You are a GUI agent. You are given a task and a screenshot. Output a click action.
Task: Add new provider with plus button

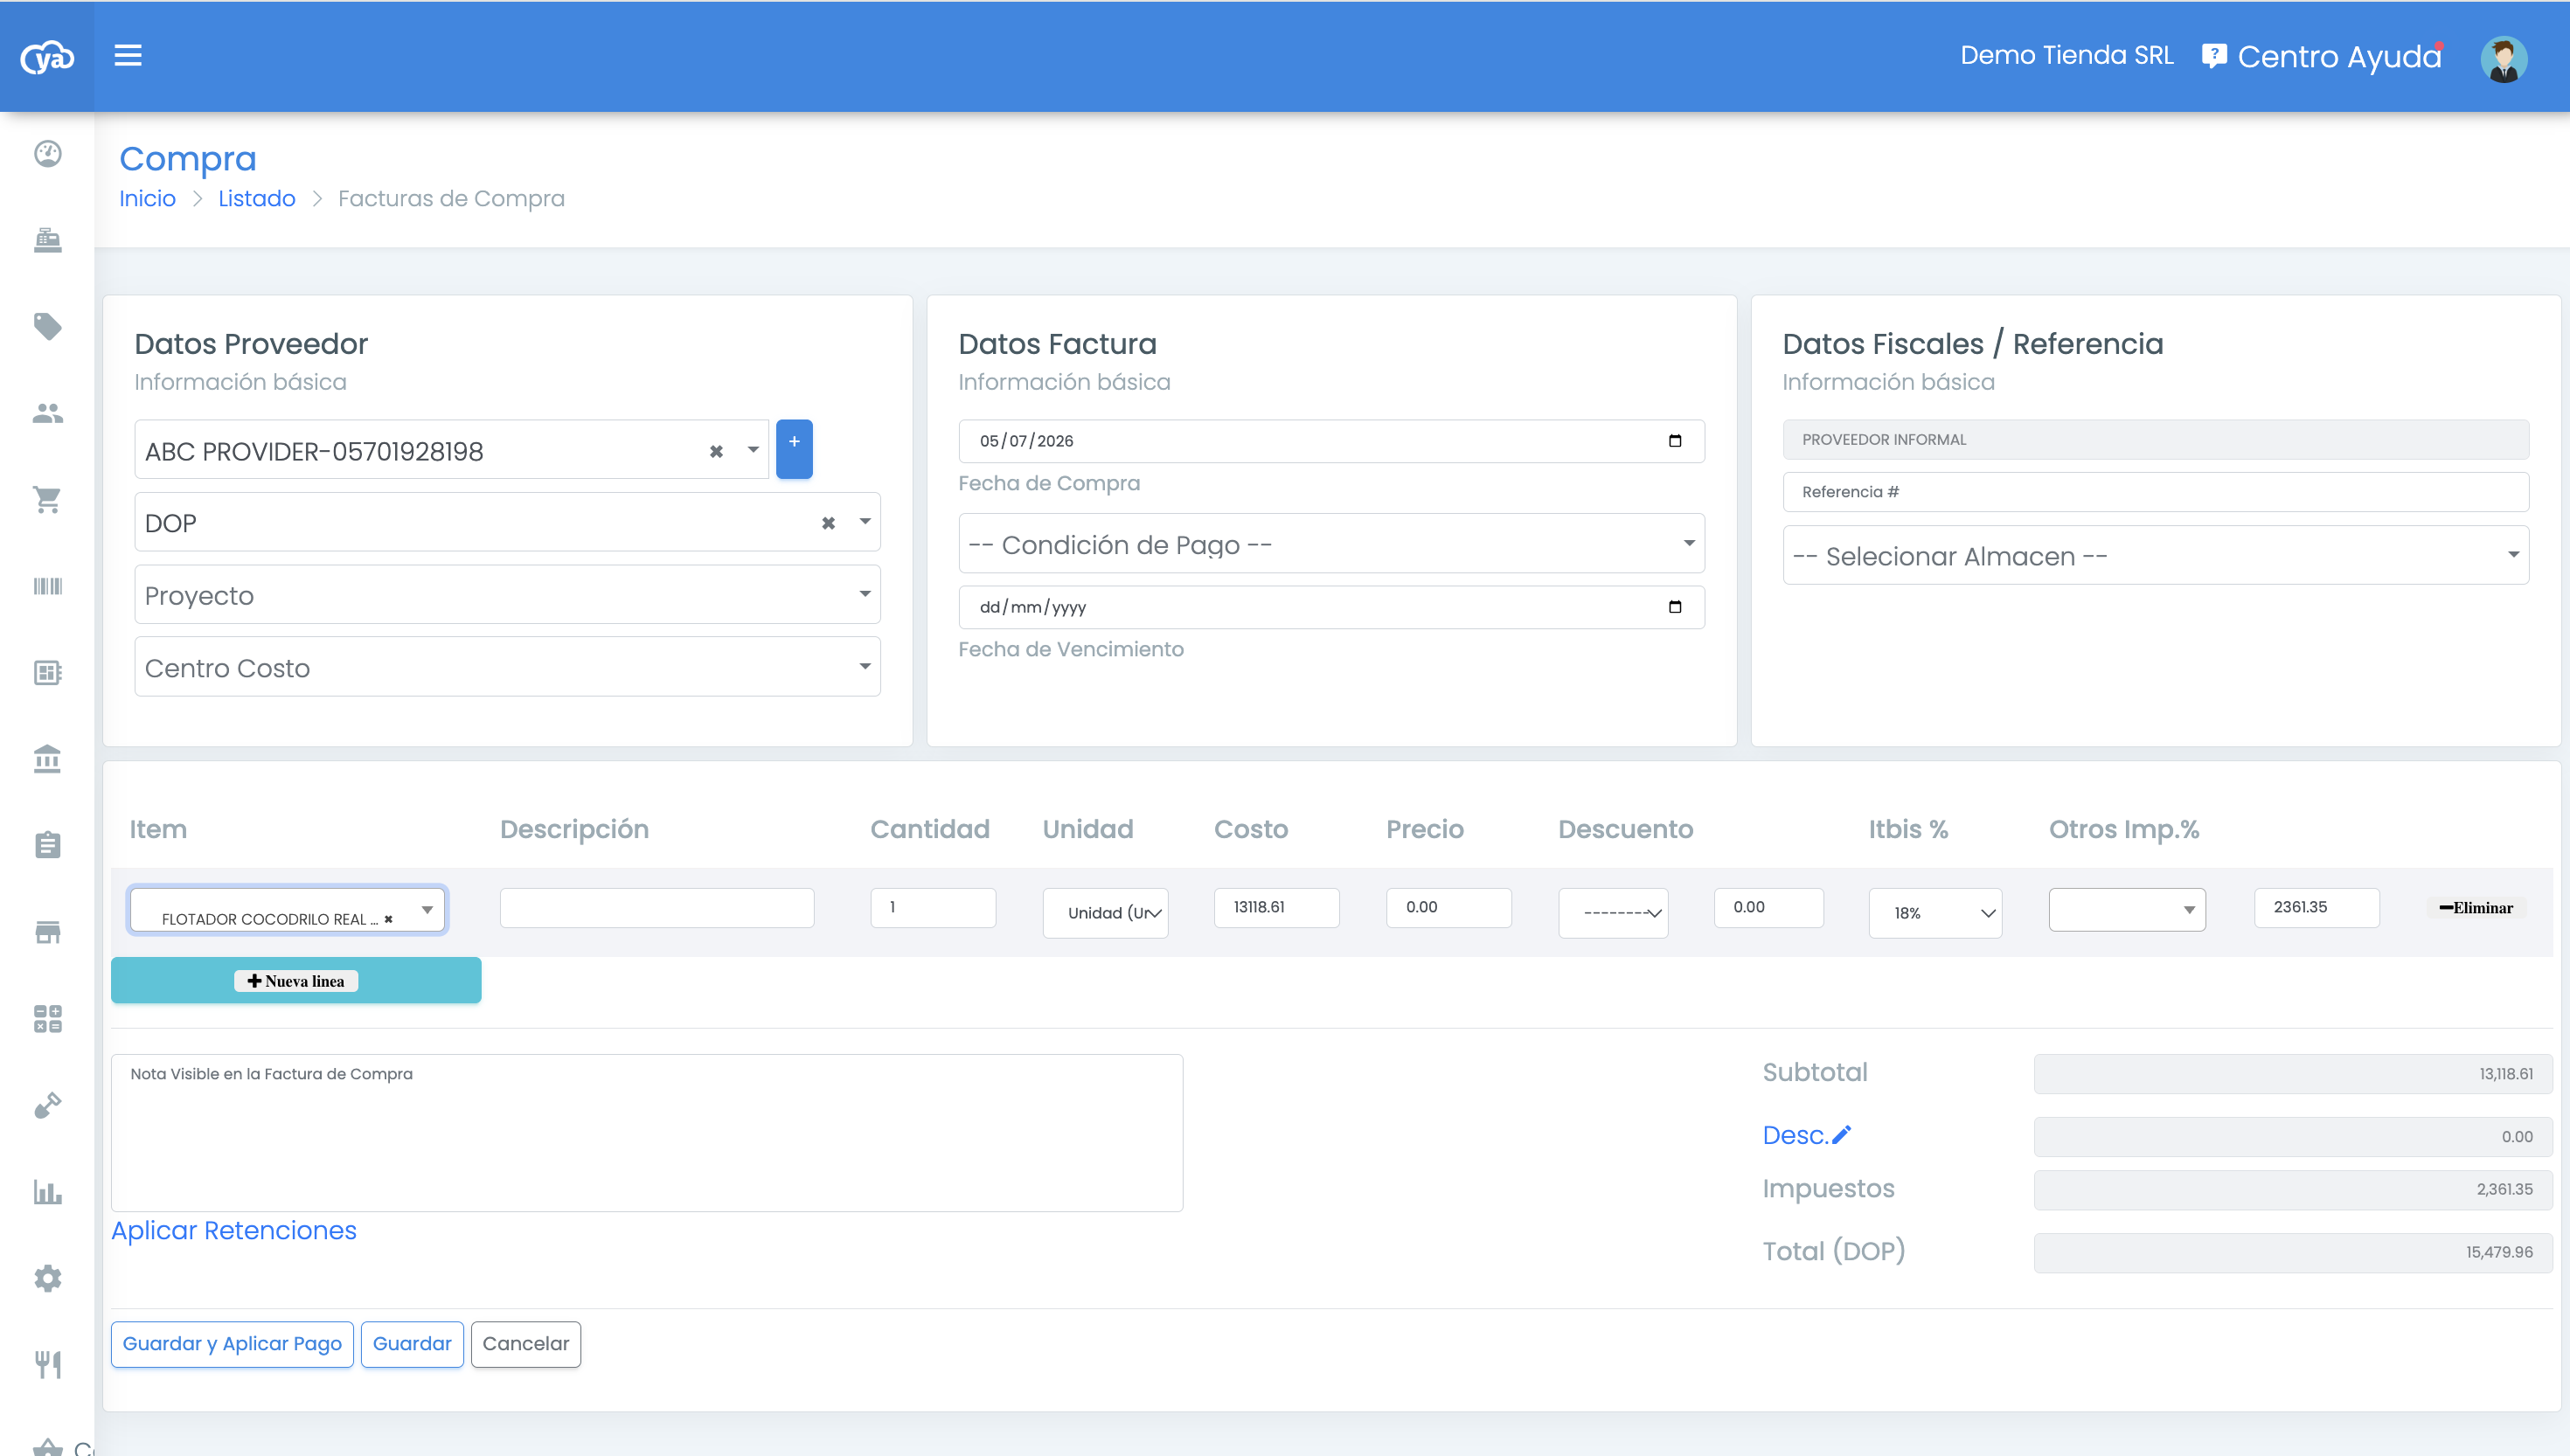tap(794, 449)
